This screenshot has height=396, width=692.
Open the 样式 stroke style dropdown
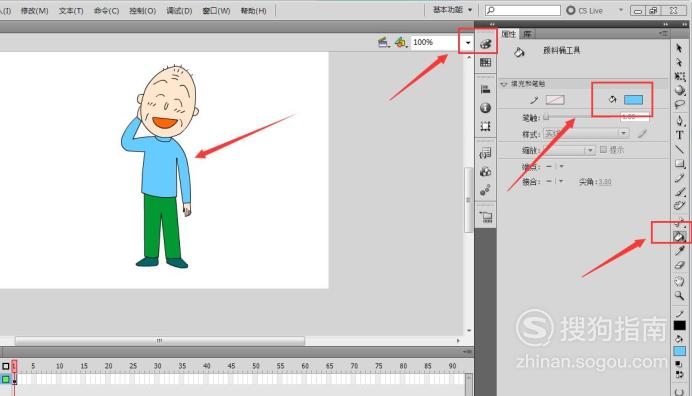[x=623, y=133]
